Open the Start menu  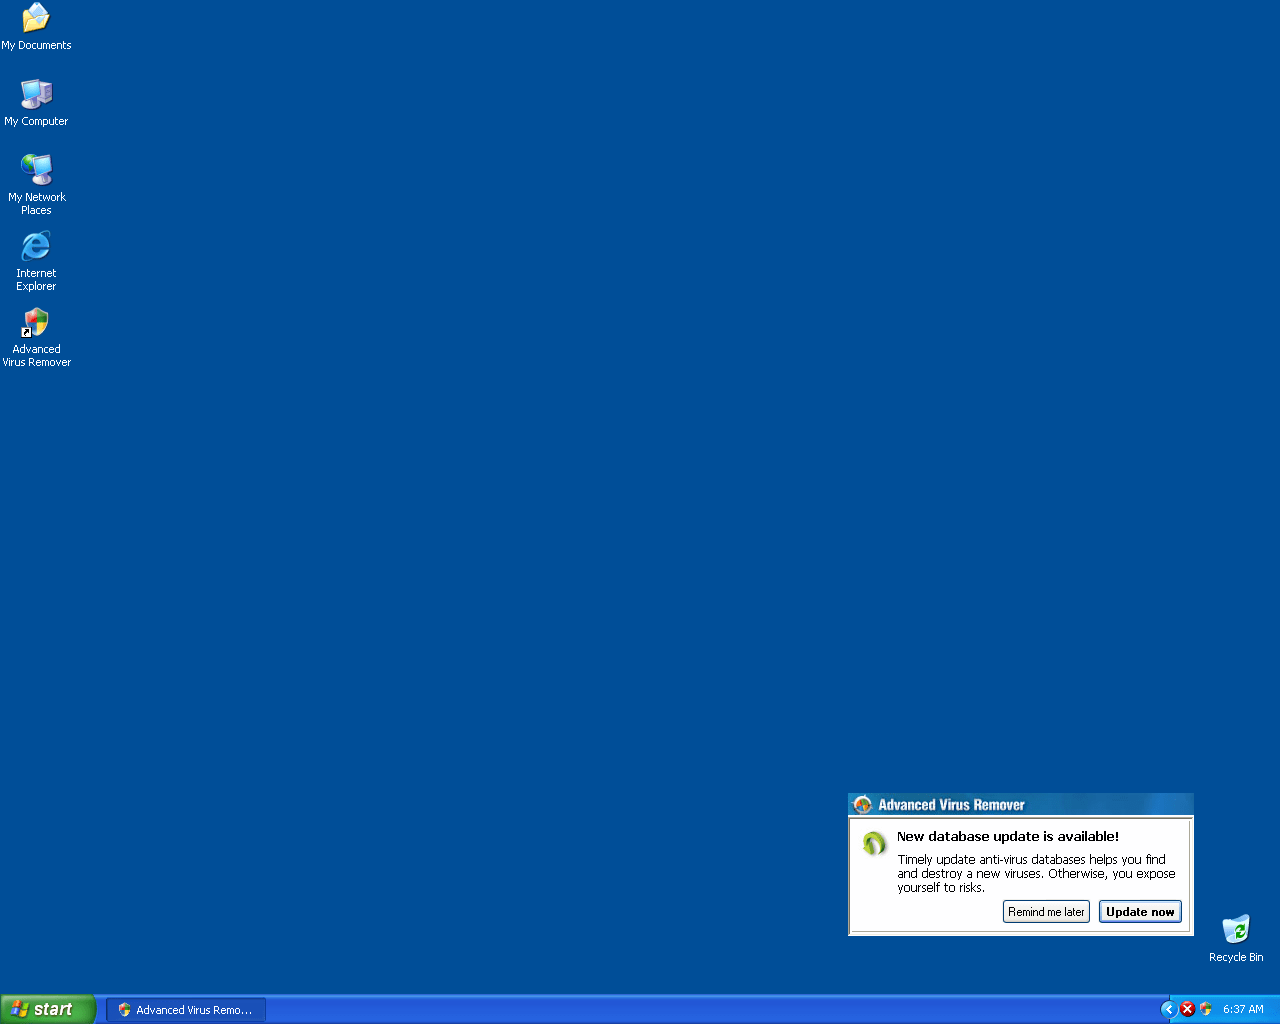(x=48, y=1009)
